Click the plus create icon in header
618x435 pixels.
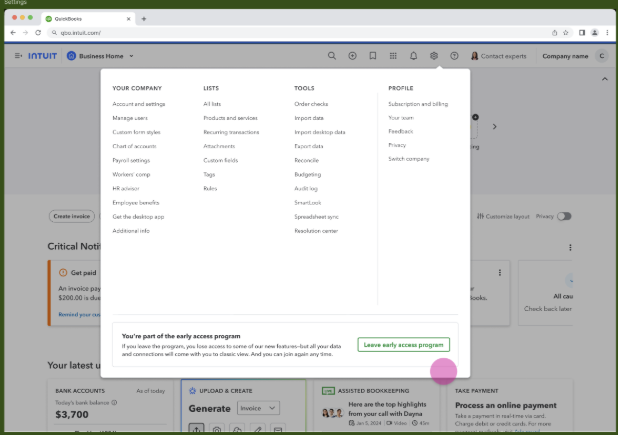pos(352,56)
